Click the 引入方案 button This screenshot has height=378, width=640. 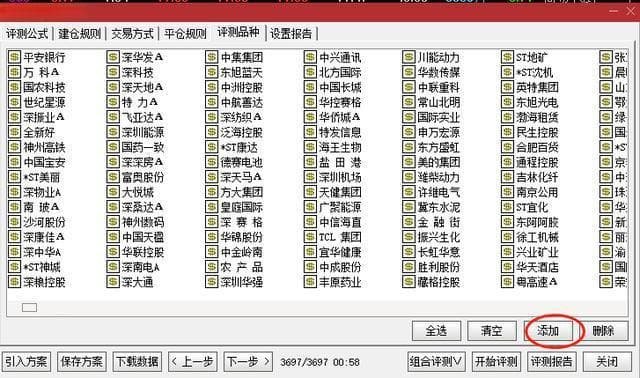(26, 362)
